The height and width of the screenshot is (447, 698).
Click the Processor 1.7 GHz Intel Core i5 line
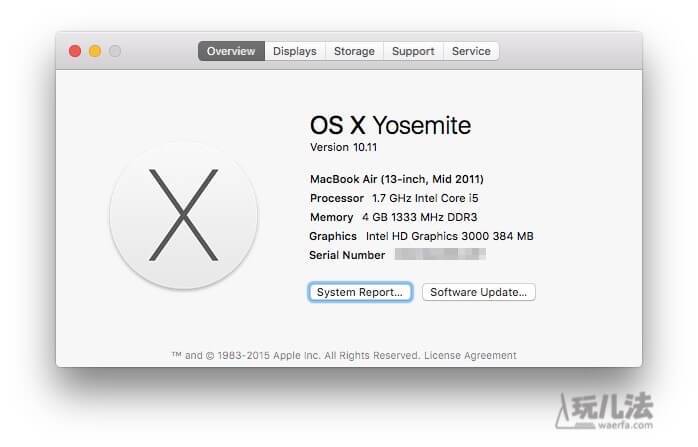394,198
